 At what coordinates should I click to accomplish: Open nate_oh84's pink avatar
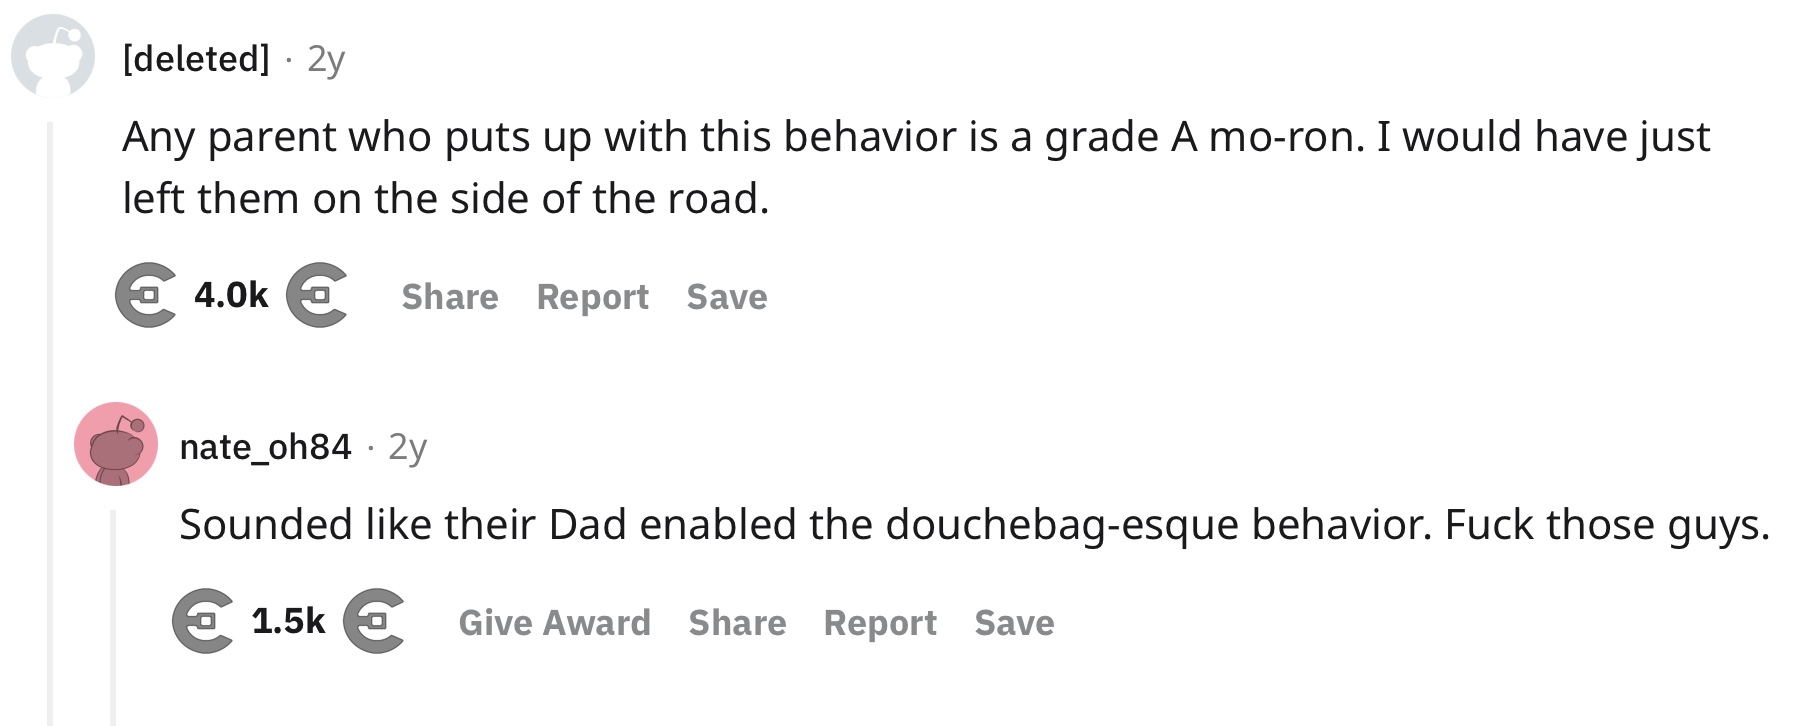point(116,444)
